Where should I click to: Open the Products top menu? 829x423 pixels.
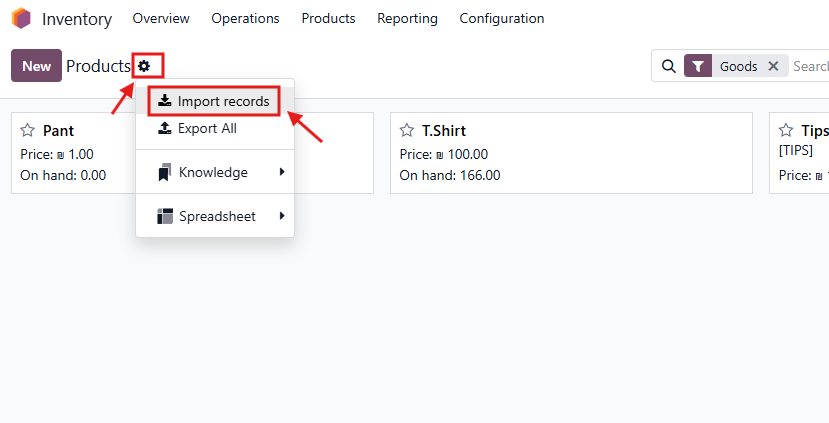(328, 18)
